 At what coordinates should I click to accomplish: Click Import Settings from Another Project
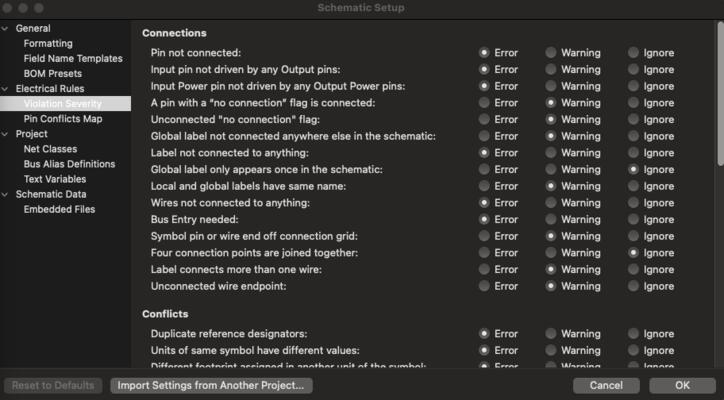209,385
